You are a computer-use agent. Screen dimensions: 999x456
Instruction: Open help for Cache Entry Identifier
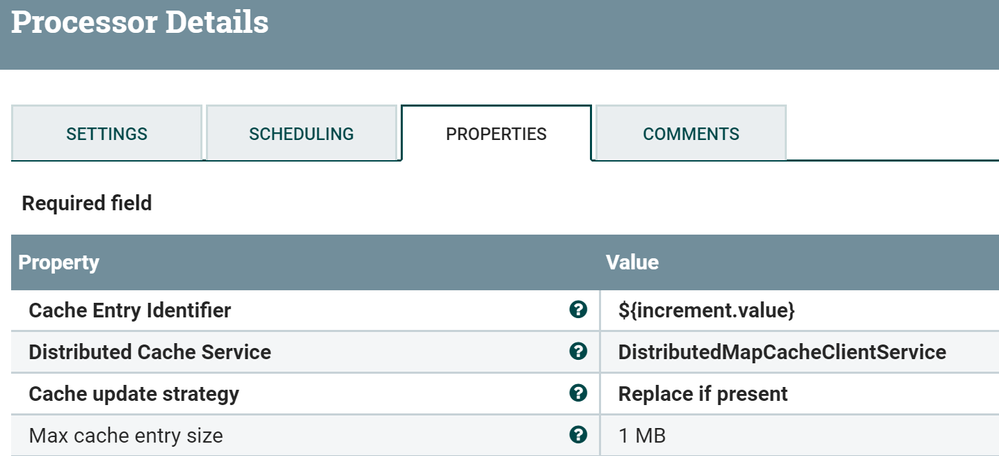tap(577, 311)
